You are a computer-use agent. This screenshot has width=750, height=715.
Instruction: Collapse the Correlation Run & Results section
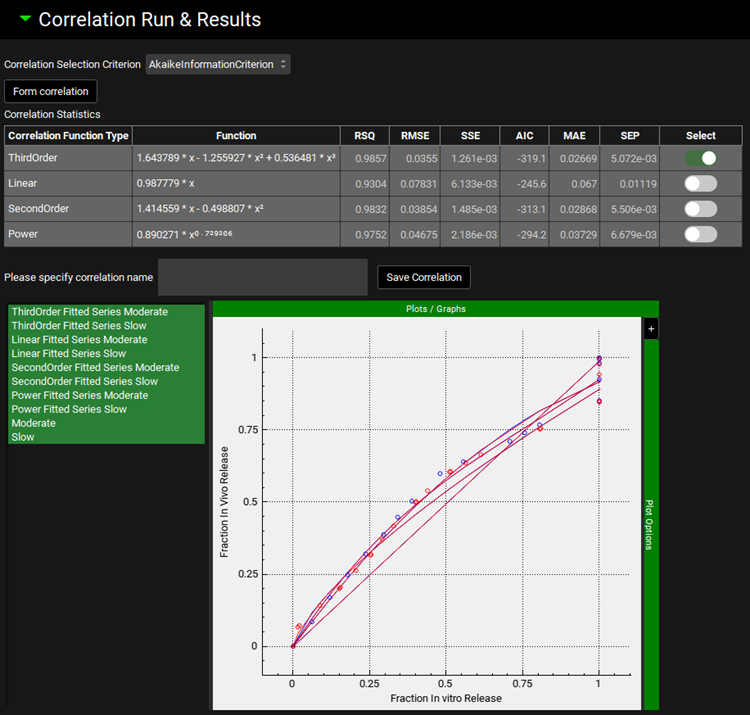[25, 19]
